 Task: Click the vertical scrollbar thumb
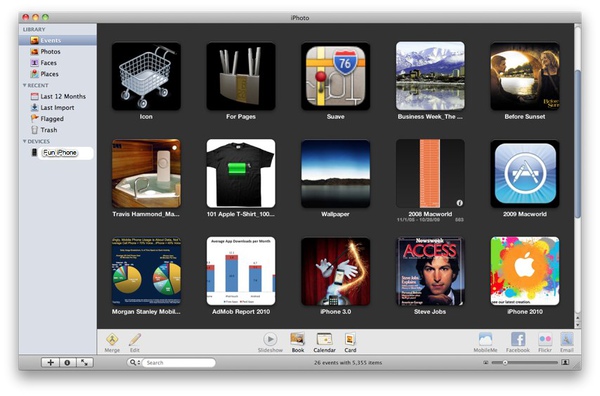click(x=578, y=145)
